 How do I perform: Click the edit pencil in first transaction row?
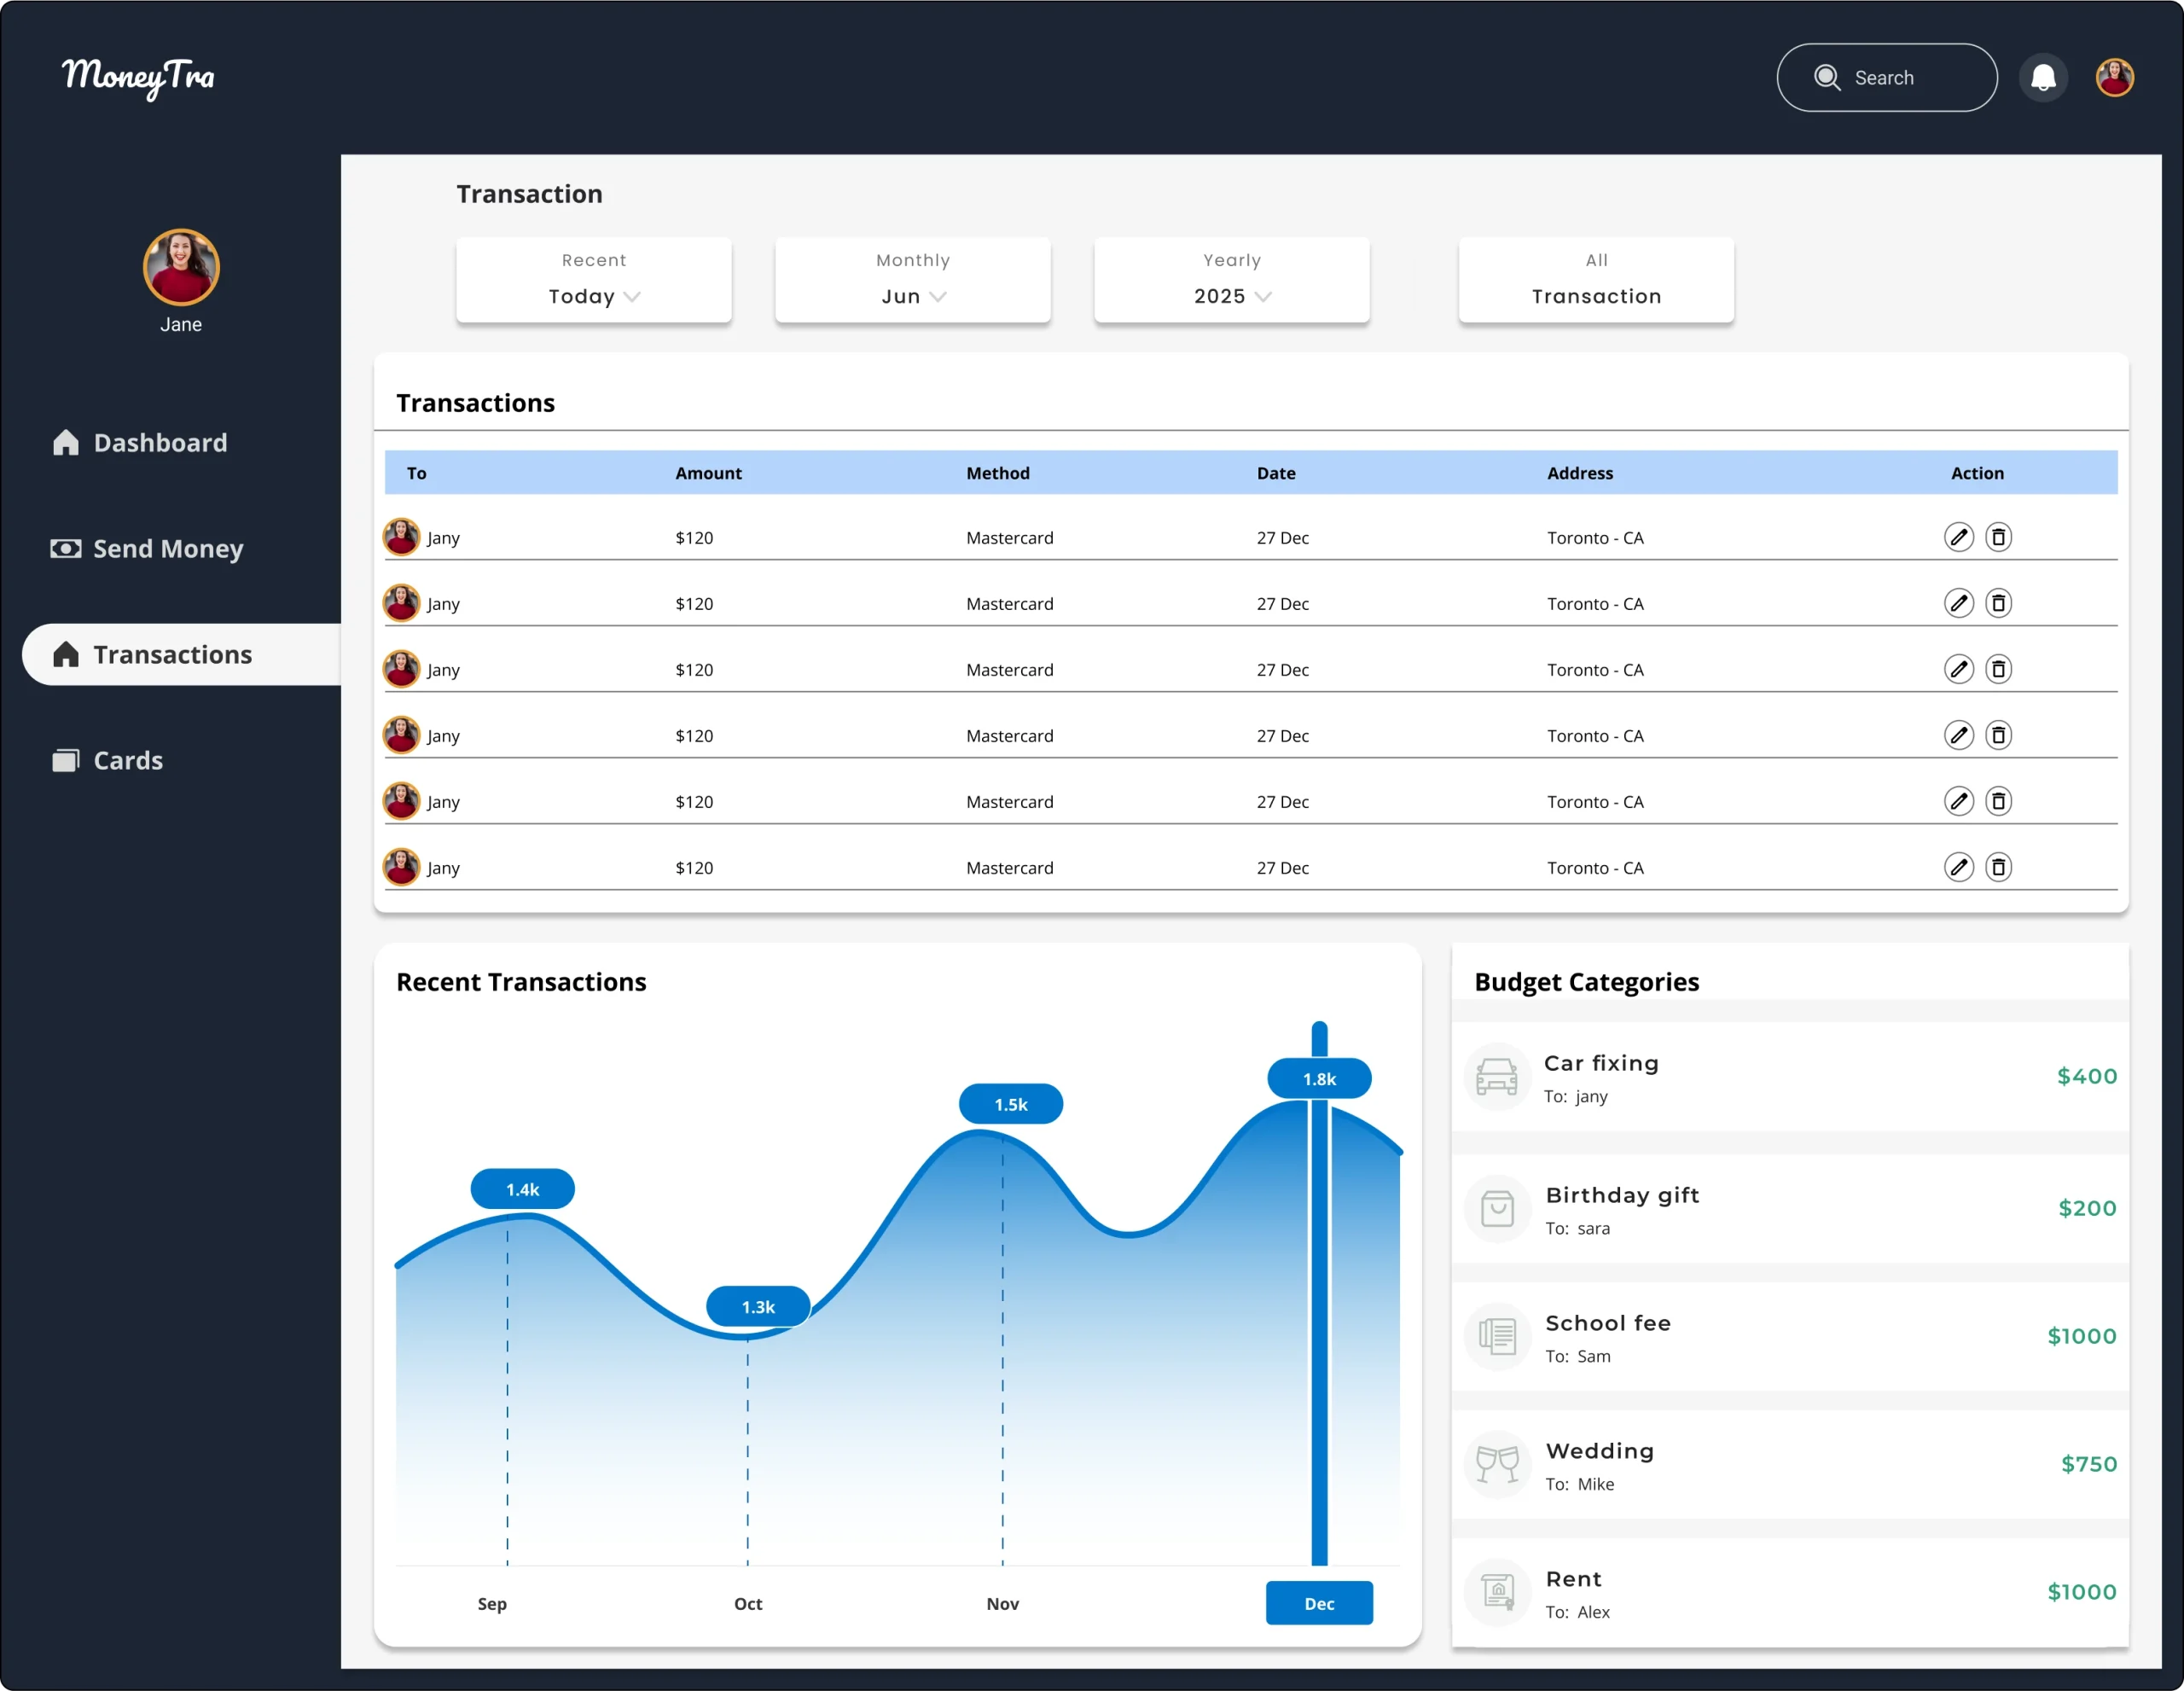(1958, 537)
